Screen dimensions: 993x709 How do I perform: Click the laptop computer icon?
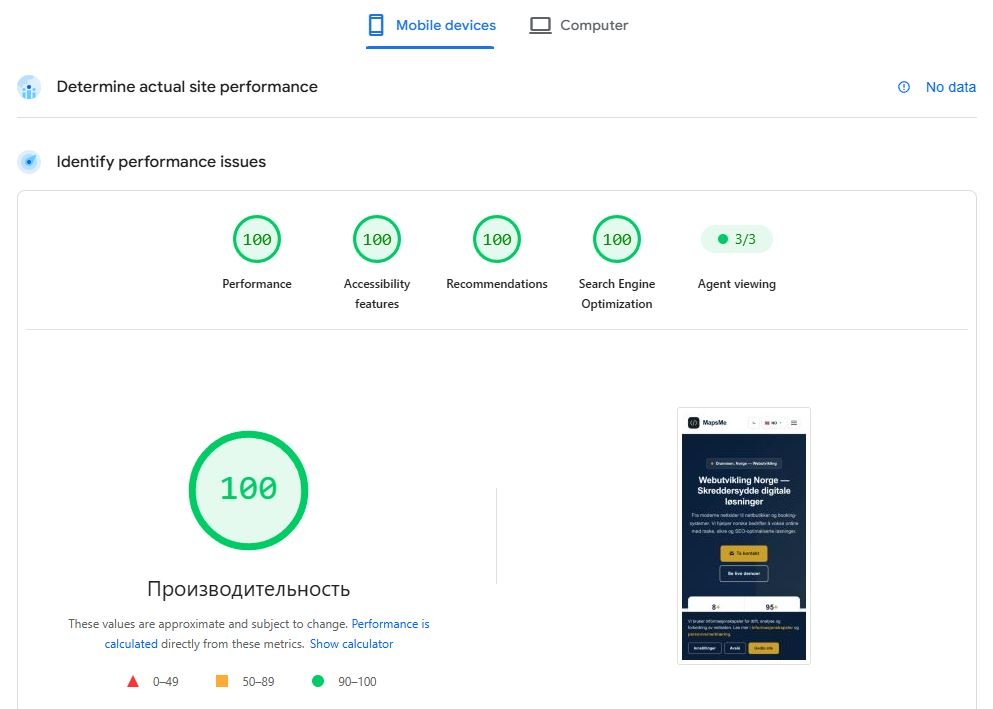tap(540, 25)
